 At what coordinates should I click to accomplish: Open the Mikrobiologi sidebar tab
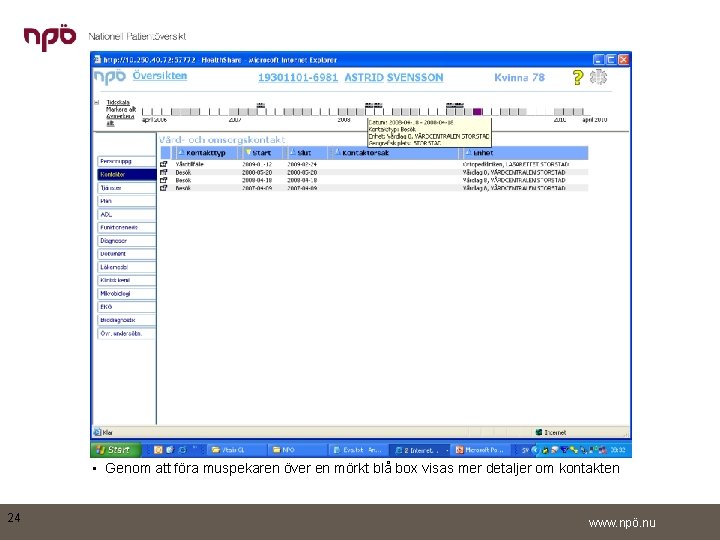tap(127, 293)
